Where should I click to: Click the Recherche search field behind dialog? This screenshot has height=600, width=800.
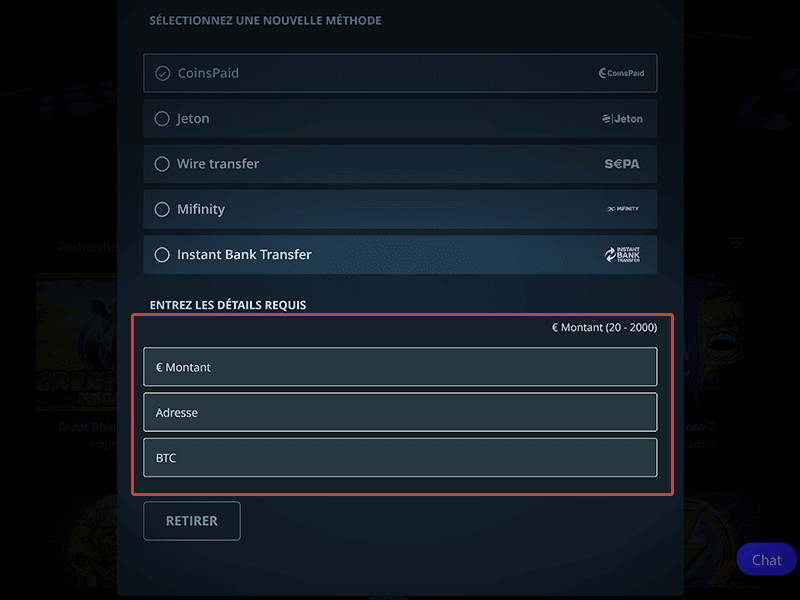pos(87,247)
